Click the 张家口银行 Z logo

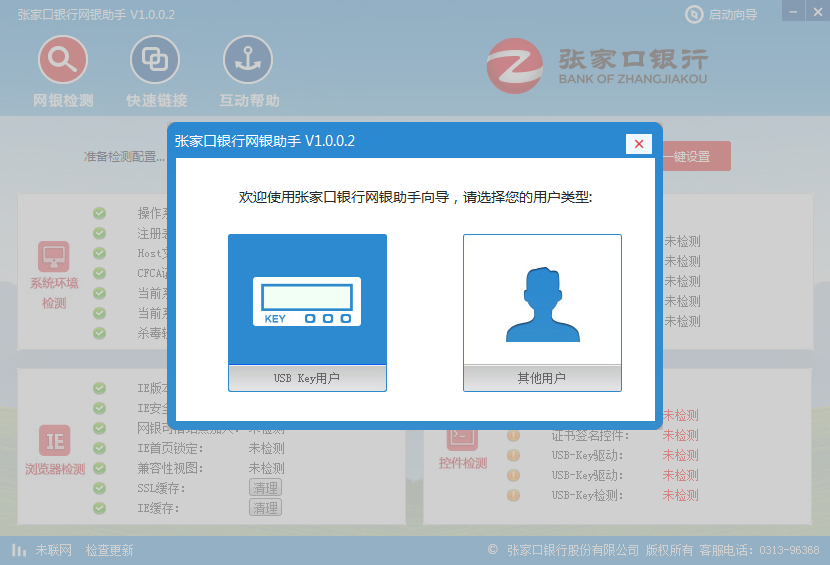515,66
